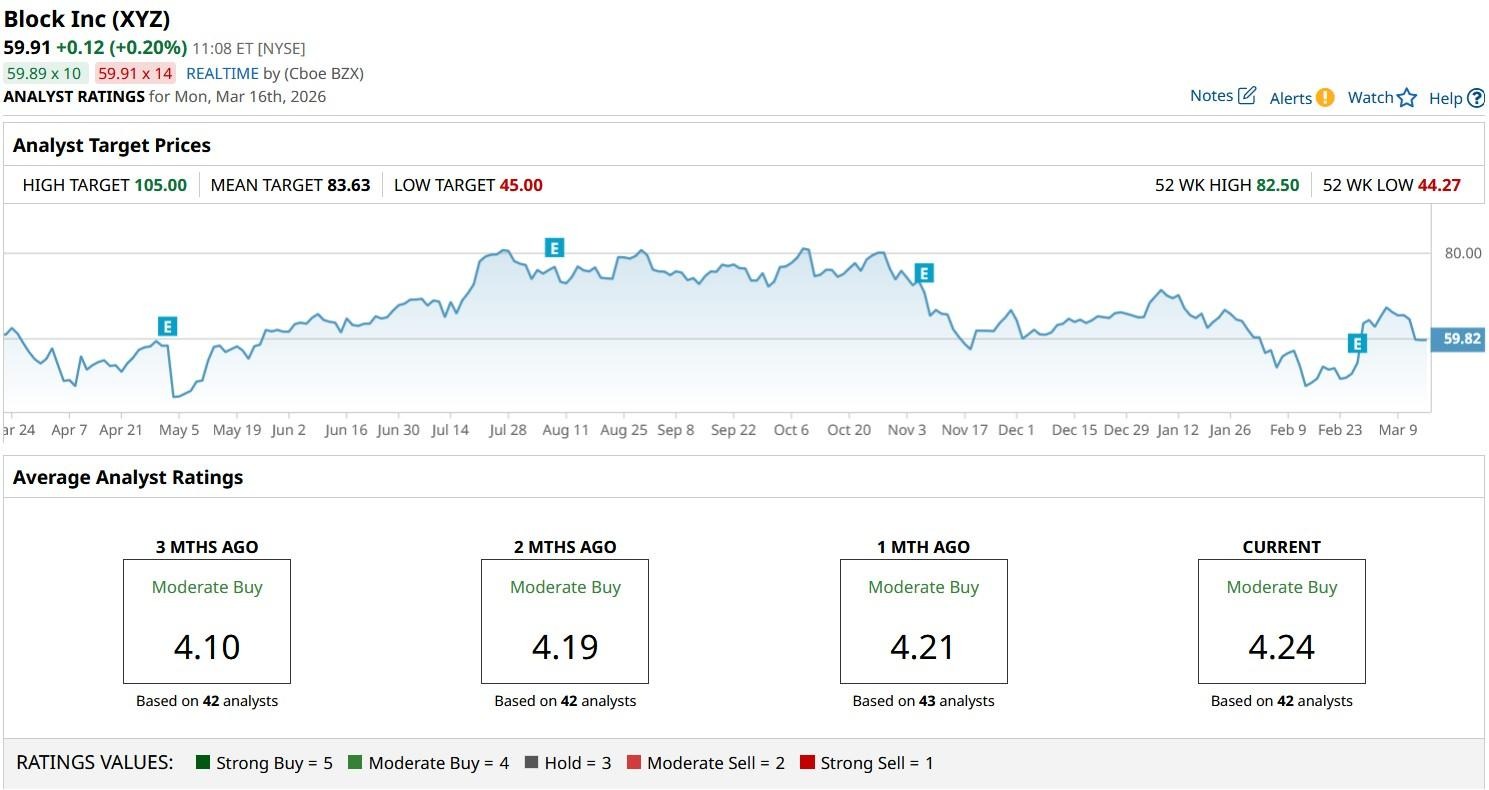Screen dimensions: 1489x790
Task: Click the 80.00 price axis label
Action: [x=1463, y=253]
